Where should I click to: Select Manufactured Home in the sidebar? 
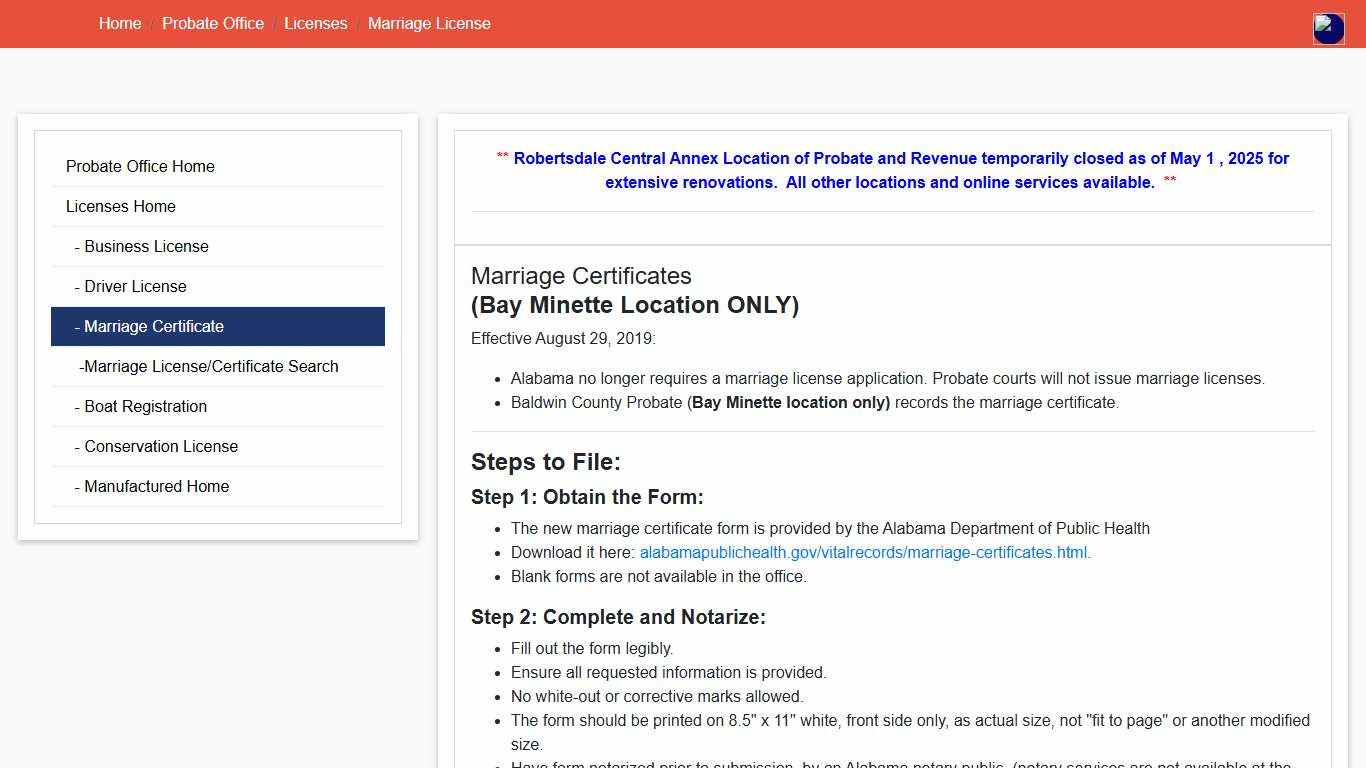[156, 486]
